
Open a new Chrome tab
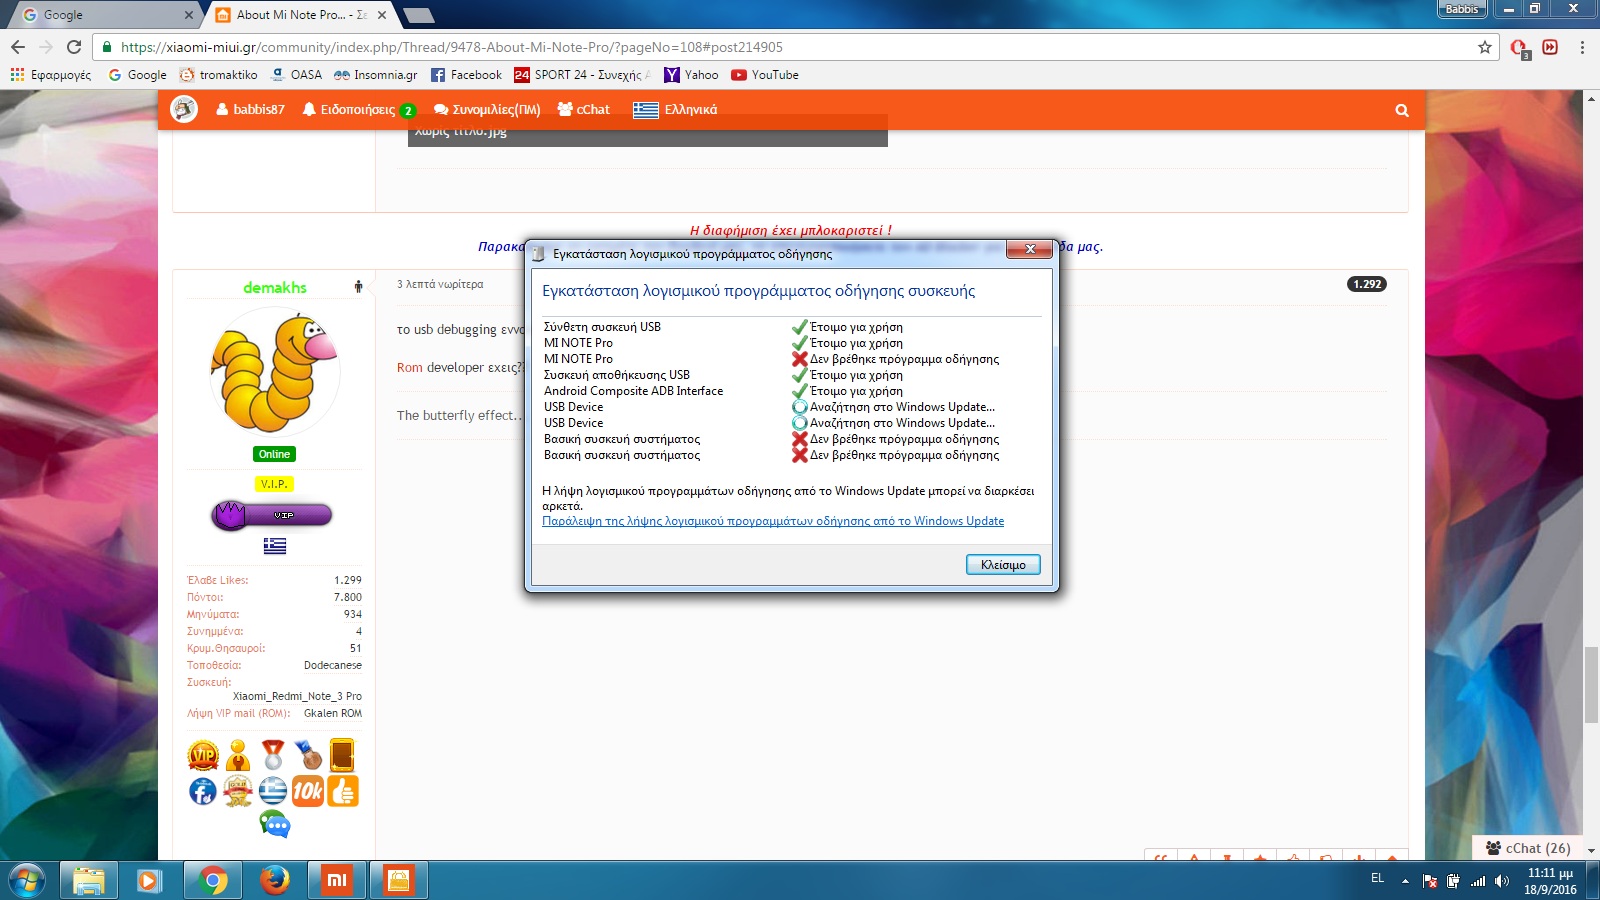click(x=418, y=15)
